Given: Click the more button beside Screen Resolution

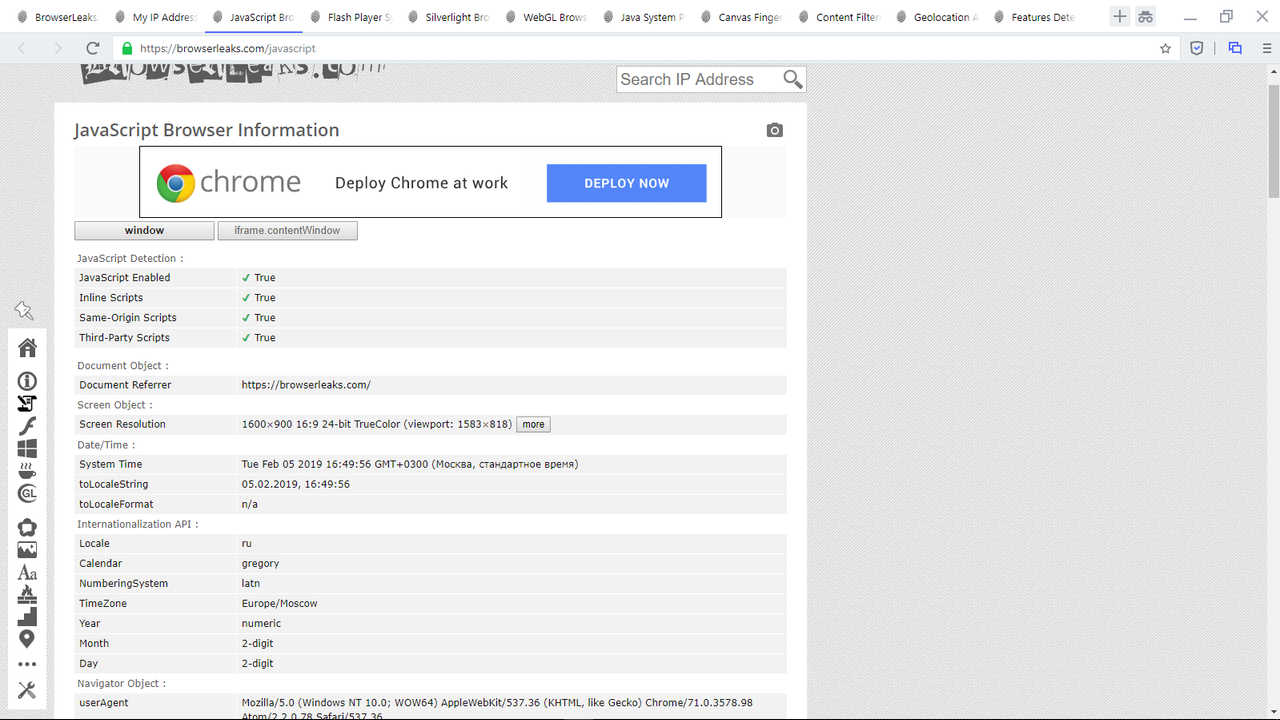Looking at the screenshot, I should 533,424.
